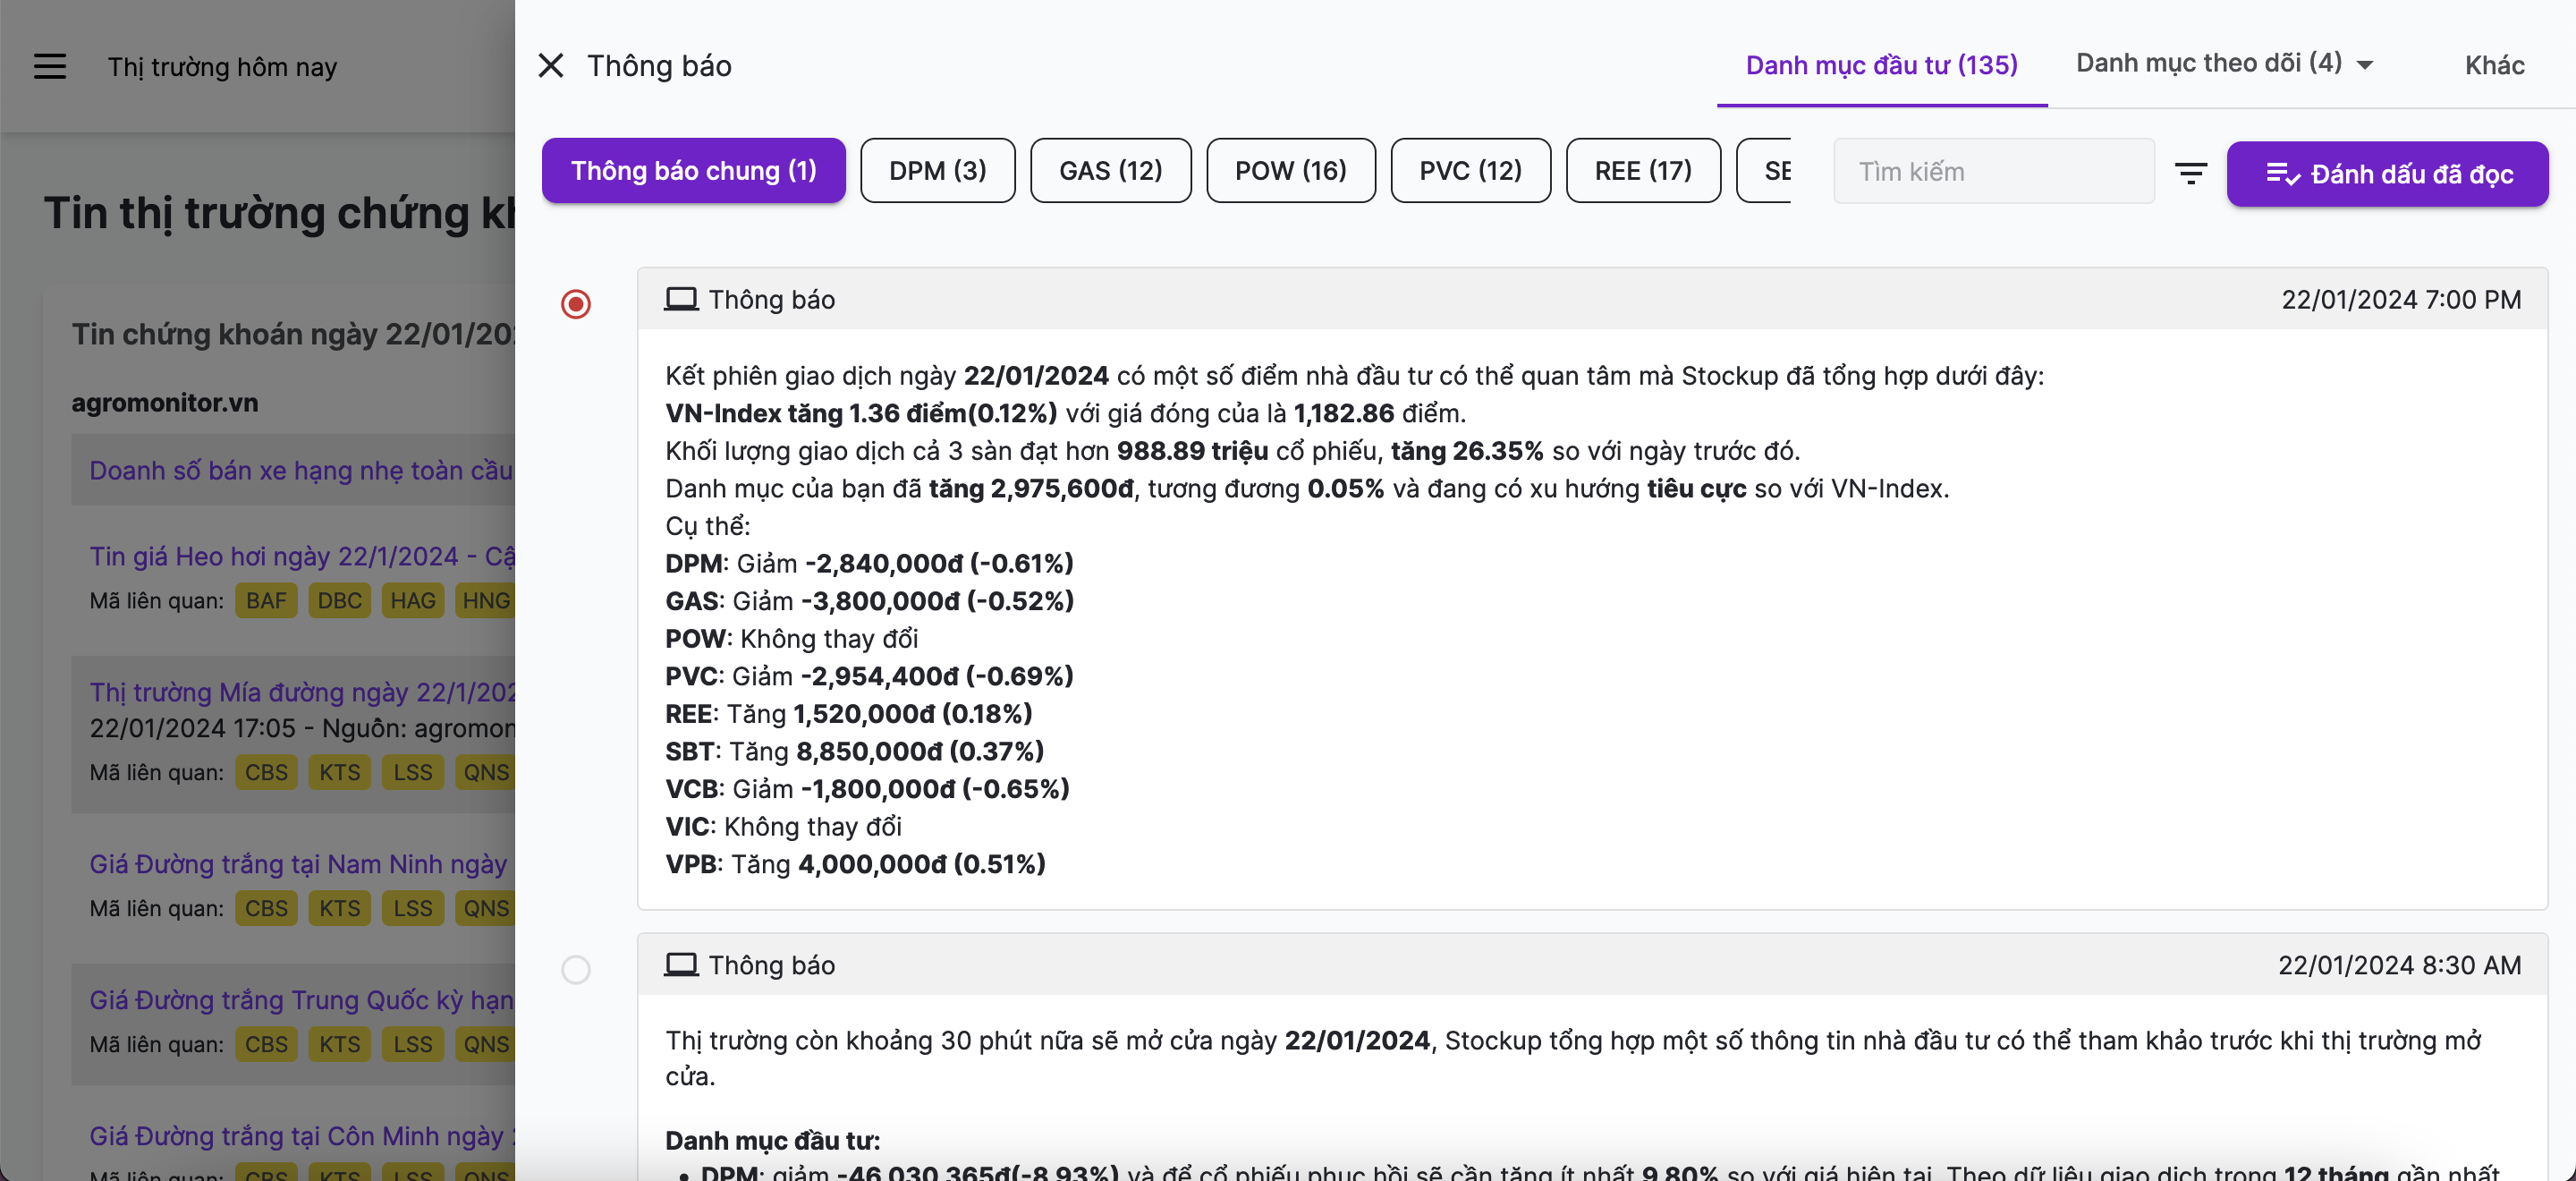Viewport: 2576px width, 1181px height.
Task: Open the Khác tab
Action: pyautogui.click(x=2494, y=66)
